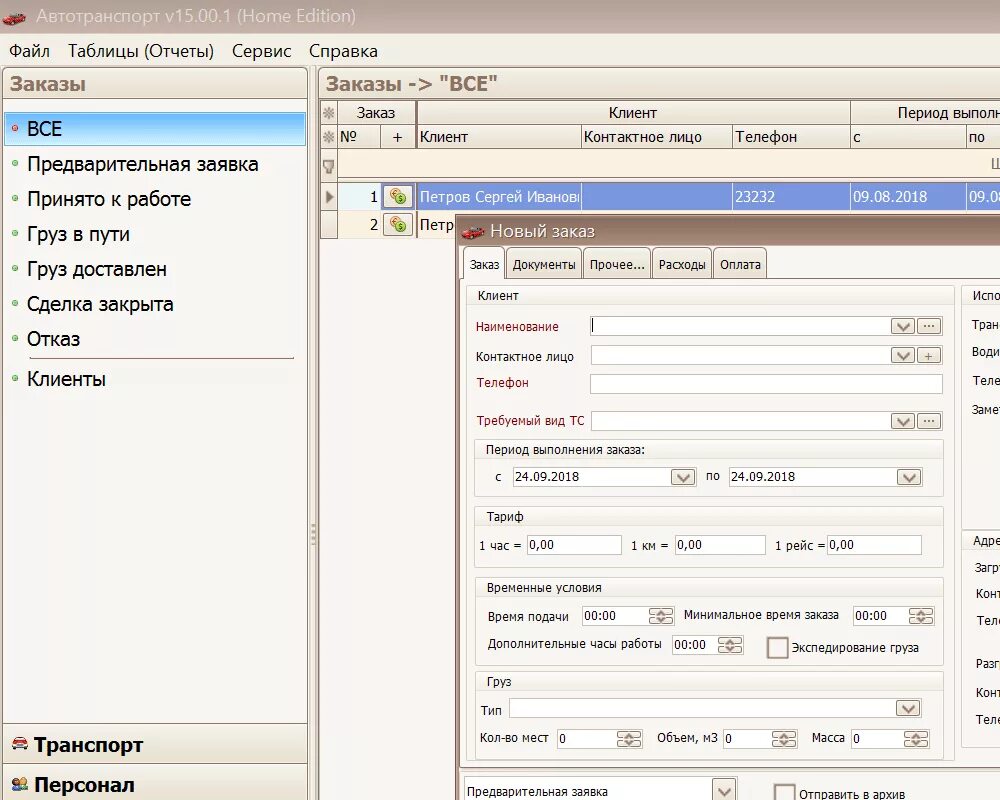Screen dimensions: 1000x800
Task: Click the red car icon in the app title bar
Action: 14,17
